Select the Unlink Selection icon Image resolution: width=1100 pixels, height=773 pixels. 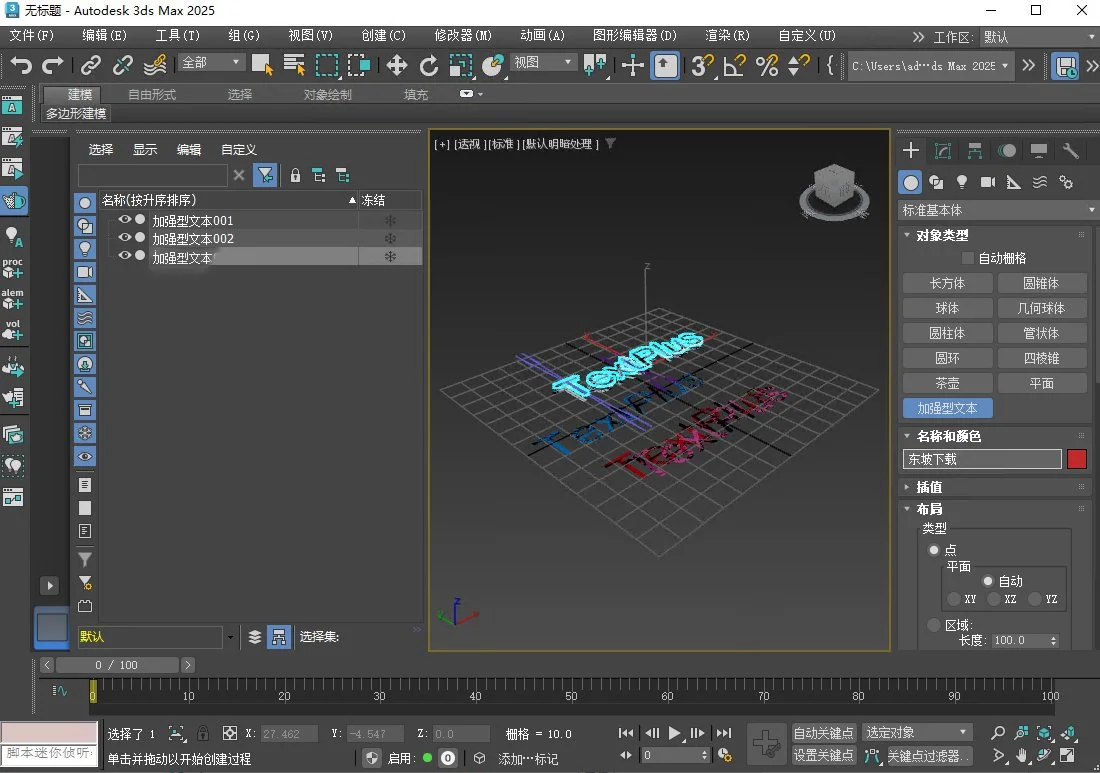coord(123,65)
